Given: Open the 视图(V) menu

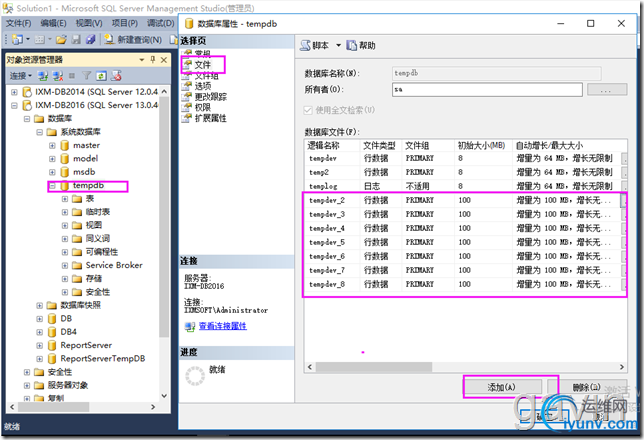Looking at the screenshot, I should pyautogui.click(x=89, y=23).
